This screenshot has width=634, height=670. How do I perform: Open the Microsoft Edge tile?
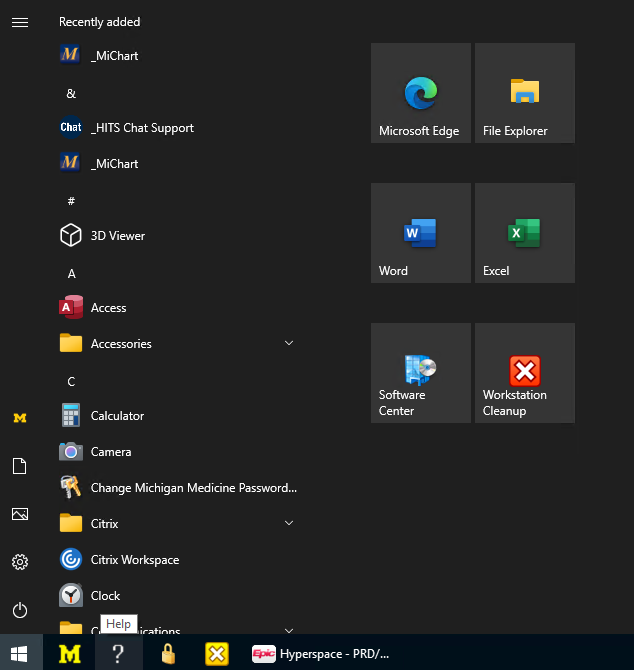tap(421, 93)
